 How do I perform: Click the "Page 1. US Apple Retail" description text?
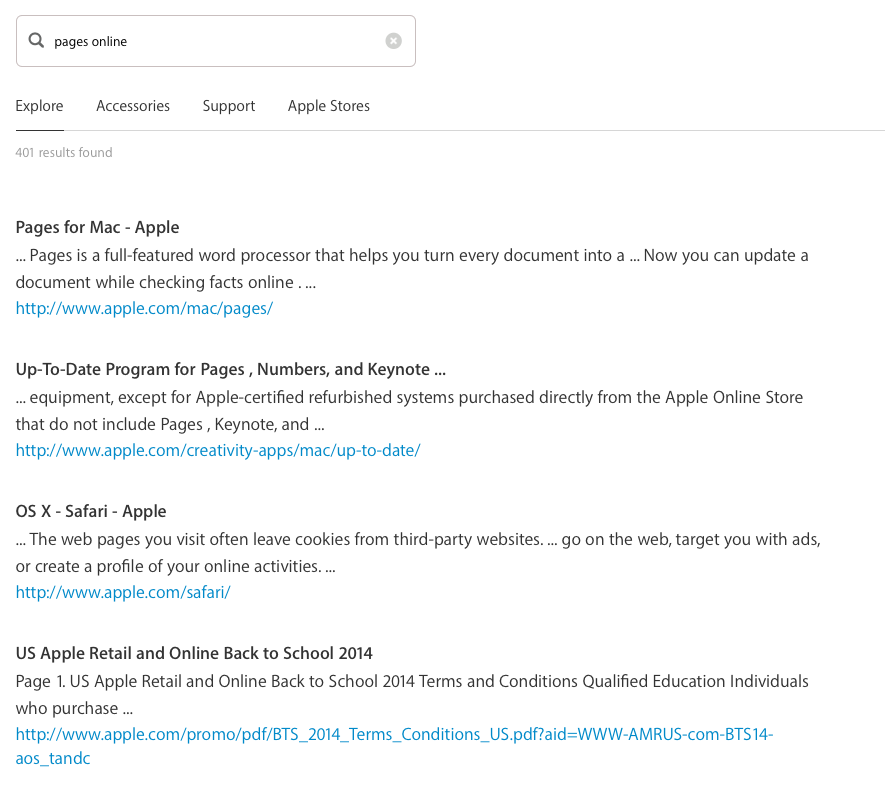click(412, 694)
